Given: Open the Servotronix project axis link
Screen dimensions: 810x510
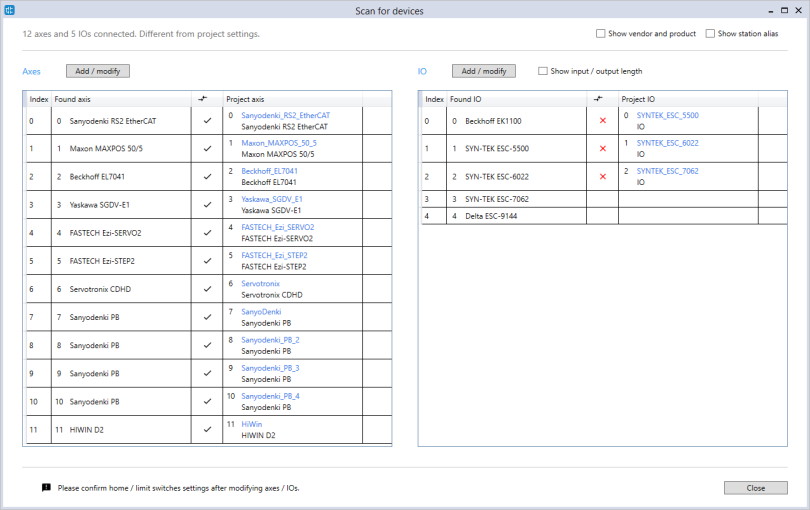Looking at the screenshot, I should [x=260, y=284].
